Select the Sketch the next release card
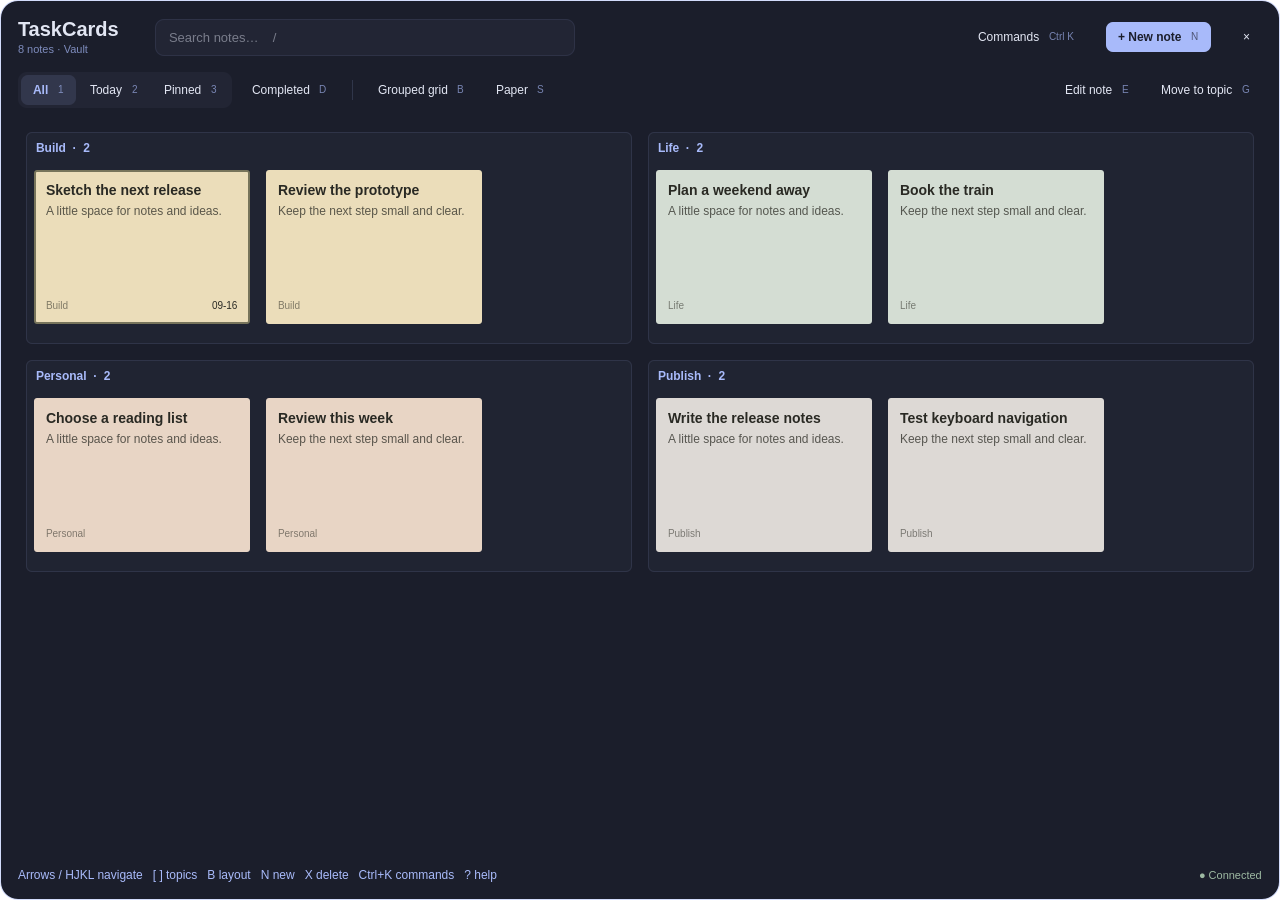The width and height of the screenshot is (1280, 900). point(142,247)
